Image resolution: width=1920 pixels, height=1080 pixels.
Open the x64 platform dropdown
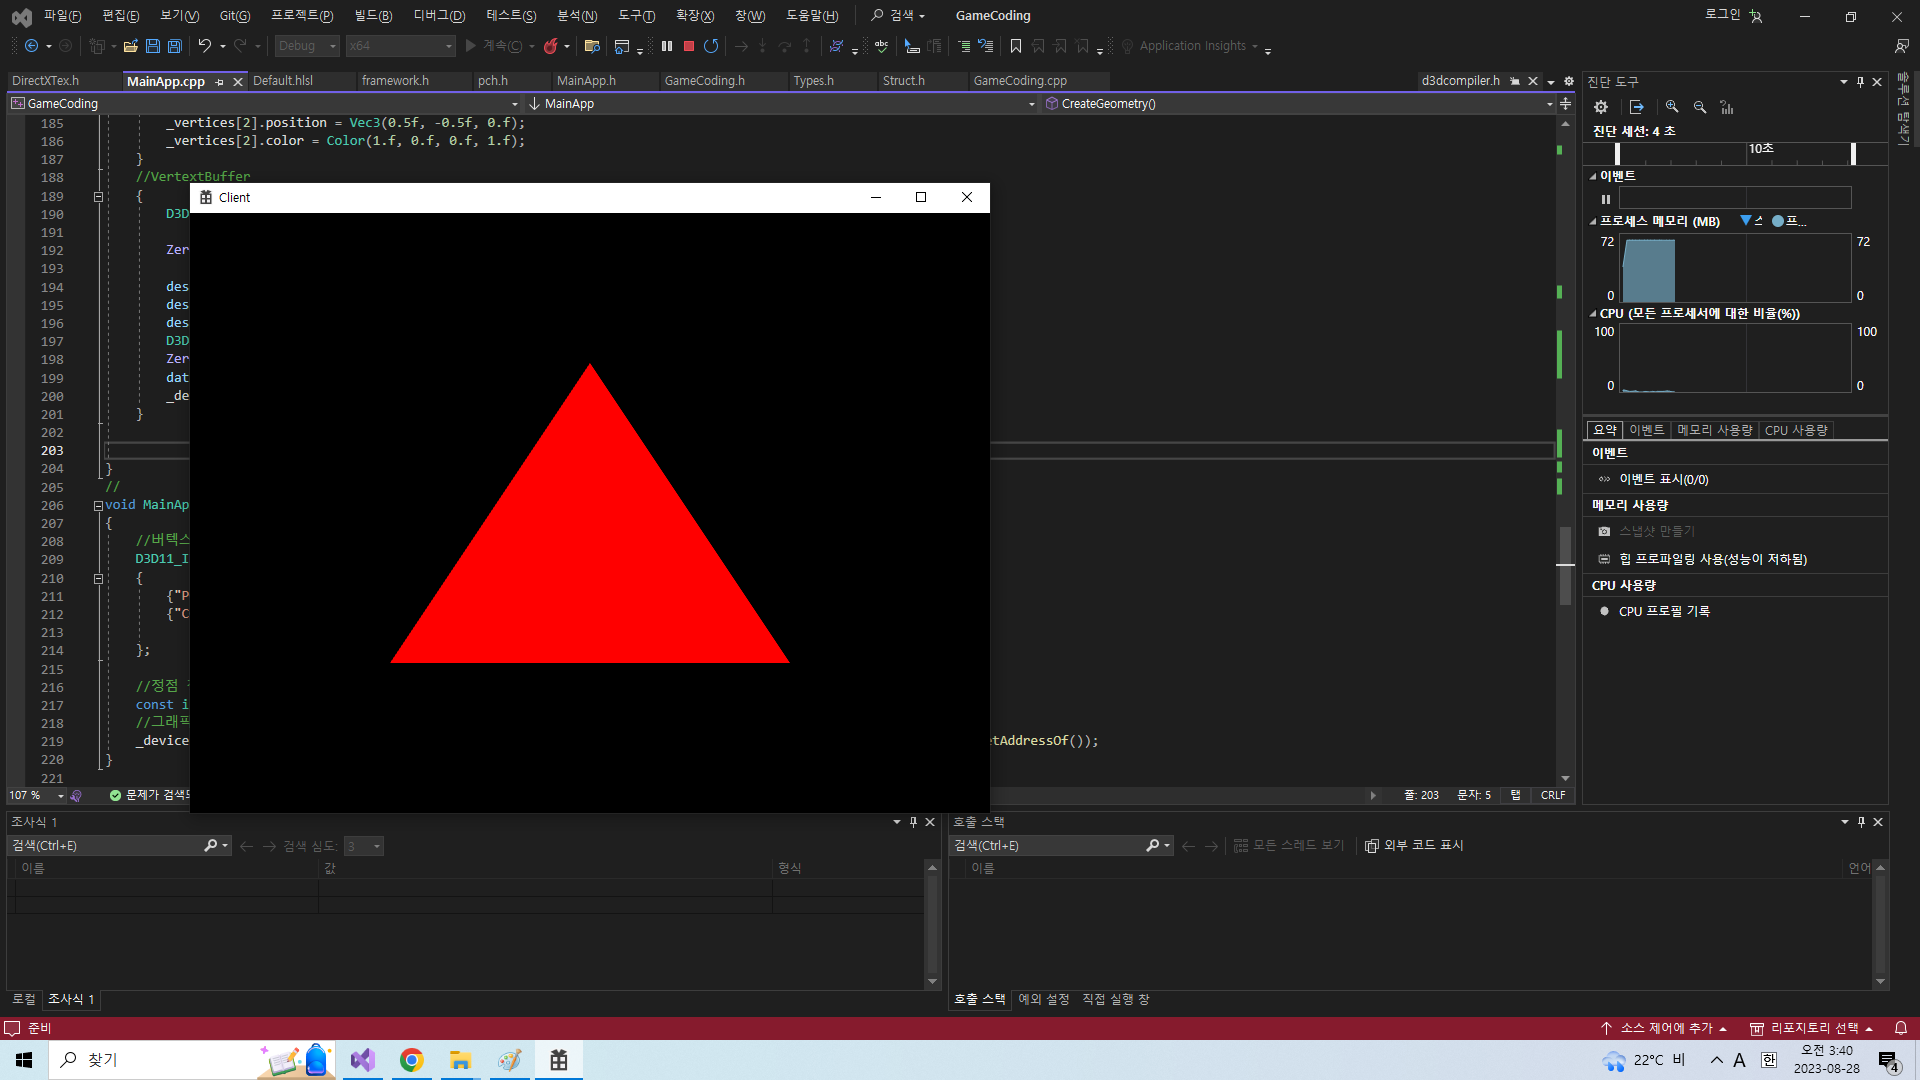coord(400,46)
